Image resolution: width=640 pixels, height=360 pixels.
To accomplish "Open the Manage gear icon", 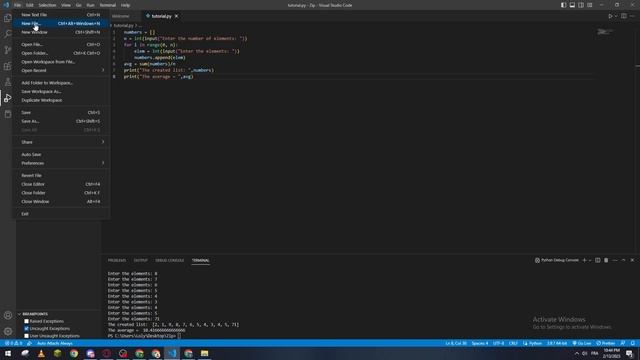I will click(8, 331).
